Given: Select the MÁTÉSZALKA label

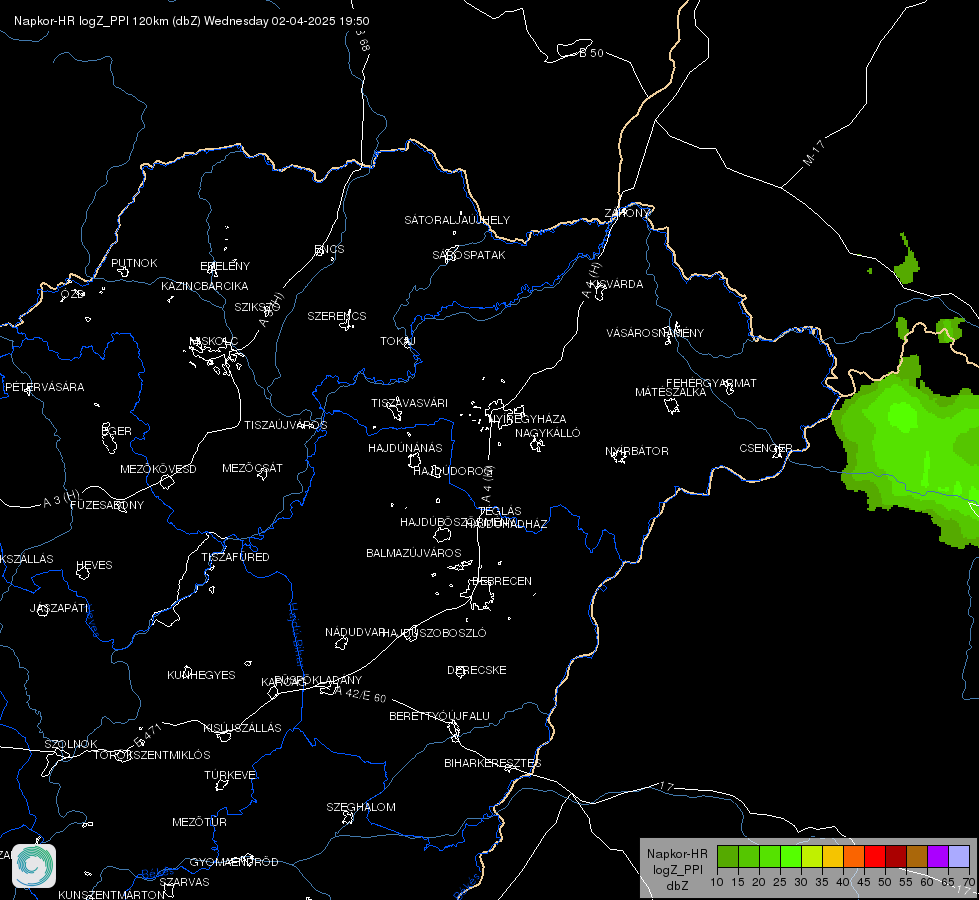Looking at the screenshot, I should click(671, 392).
